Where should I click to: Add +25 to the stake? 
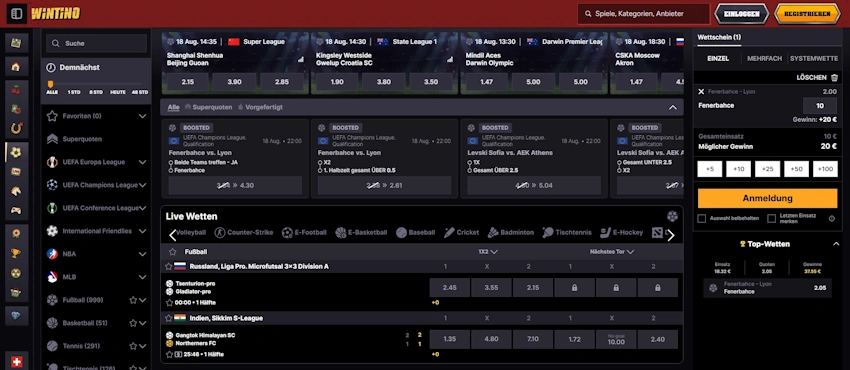click(767, 169)
